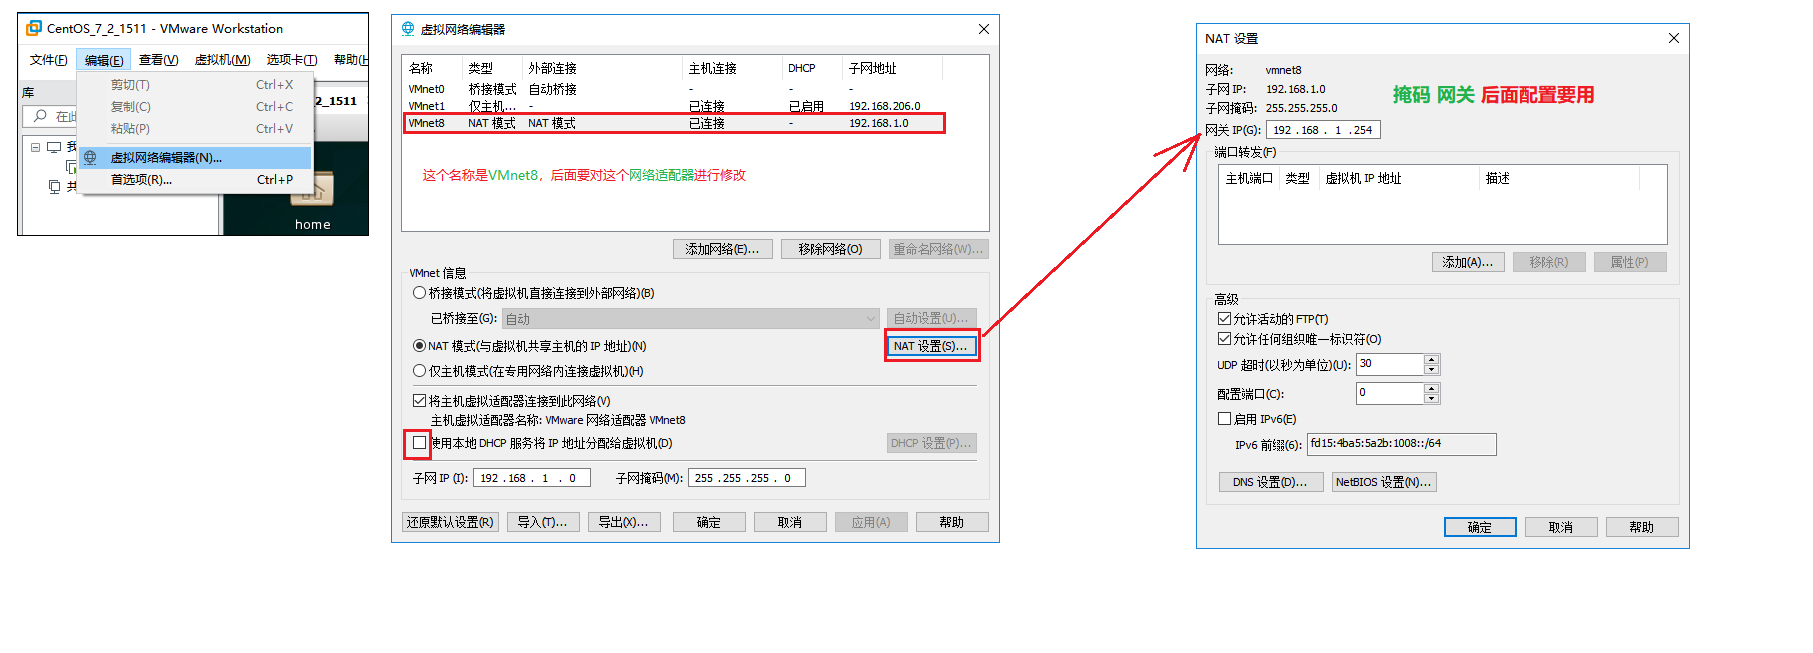Select the VMnet0 桥接模式 row
This screenshot has width=1813, height=653.
click(x=675, y=89)
